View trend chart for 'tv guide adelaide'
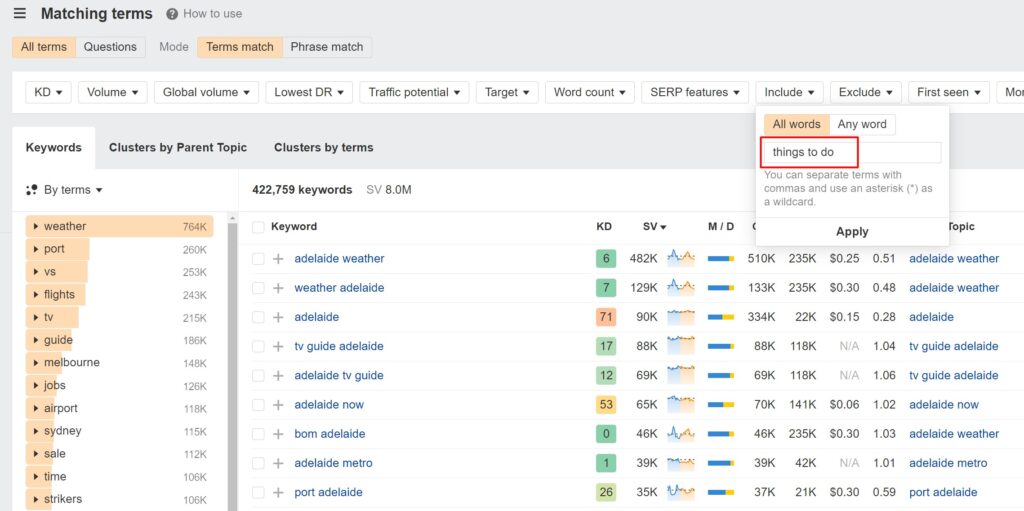The width and height of the screenshot is (1024, 511). pos(680,346)
